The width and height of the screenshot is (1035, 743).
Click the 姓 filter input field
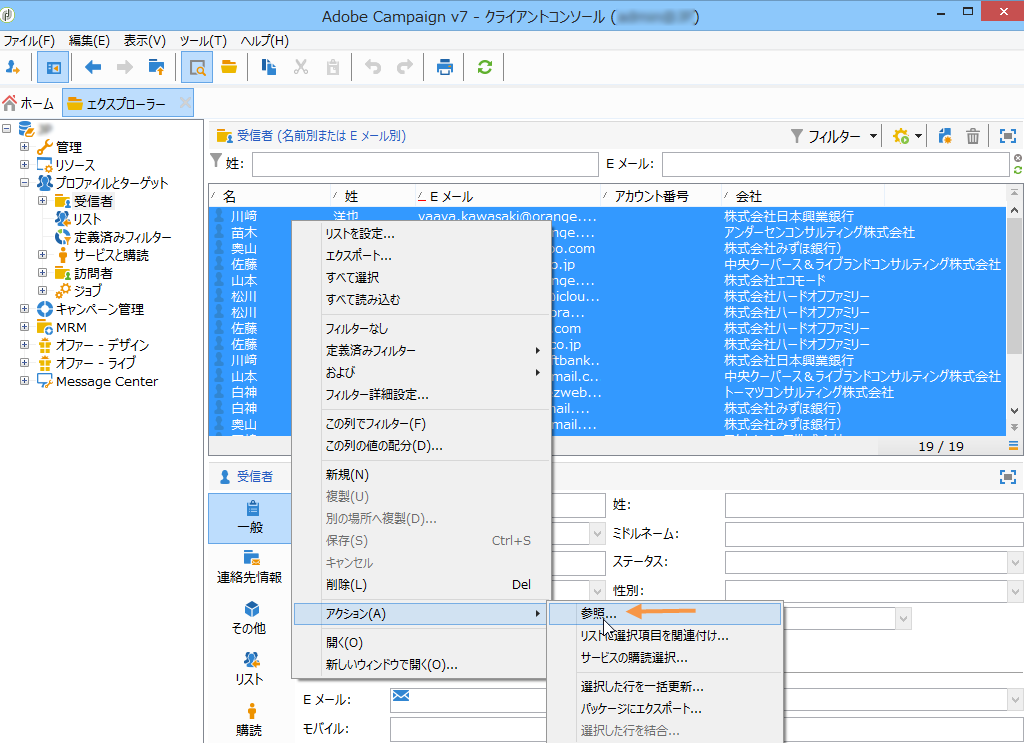pos(425,164)
